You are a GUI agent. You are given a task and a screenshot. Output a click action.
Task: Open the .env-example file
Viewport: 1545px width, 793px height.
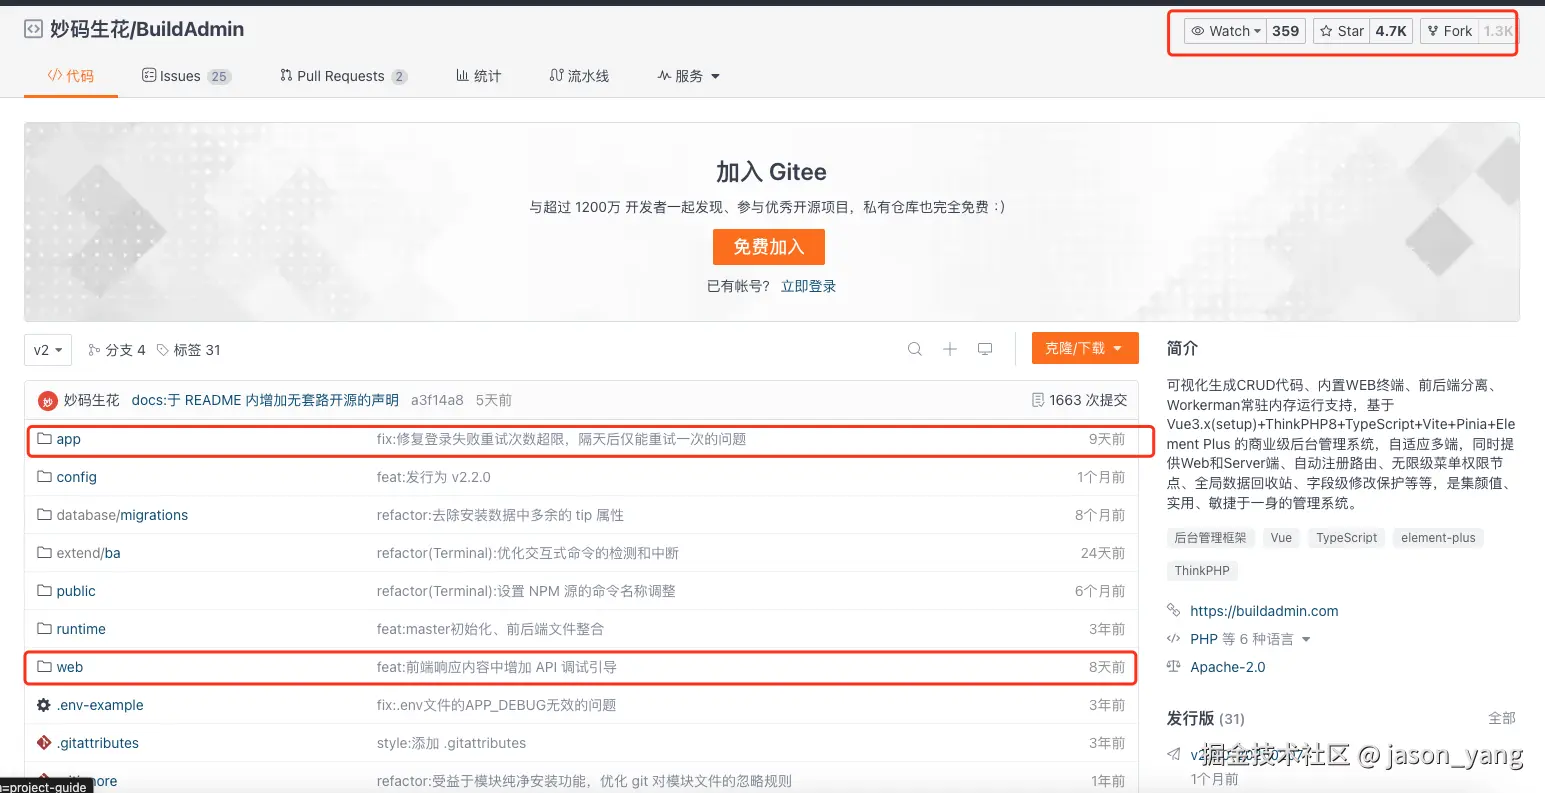100,705
